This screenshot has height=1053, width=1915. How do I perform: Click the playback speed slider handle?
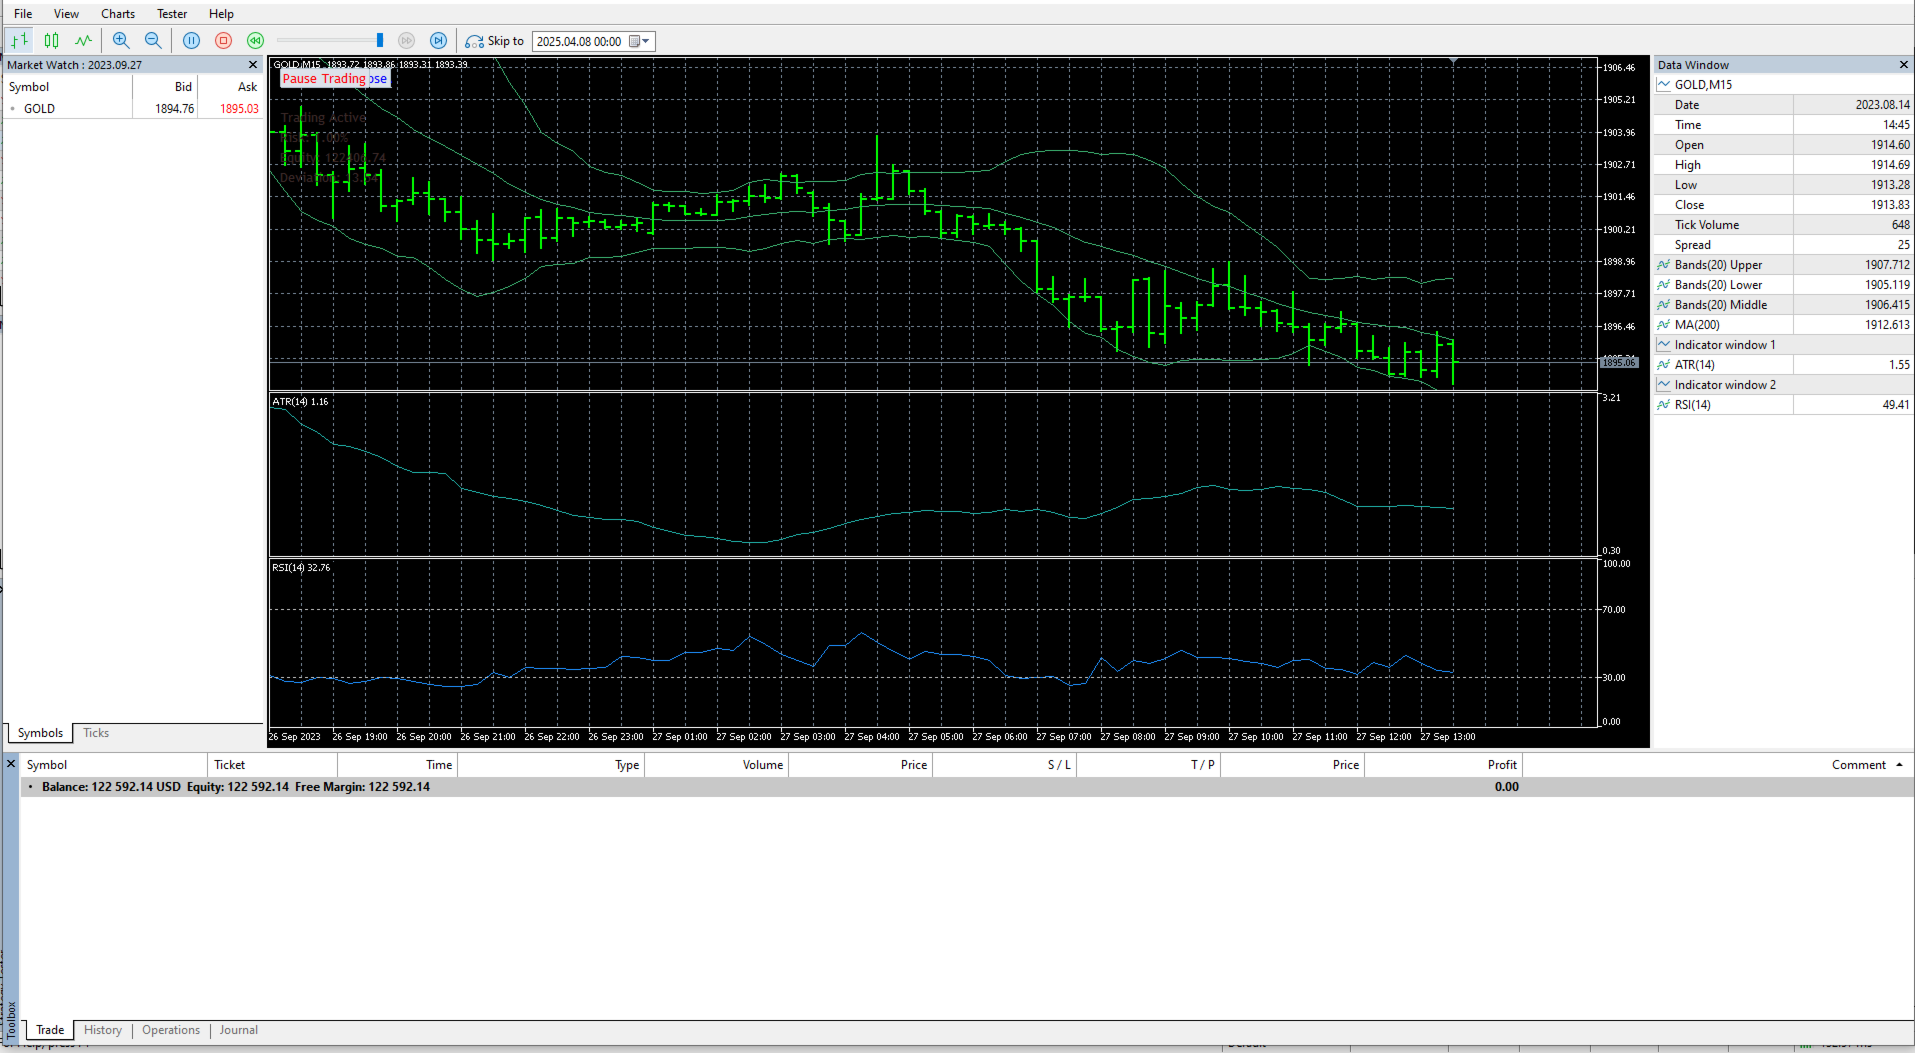point(380,41)
